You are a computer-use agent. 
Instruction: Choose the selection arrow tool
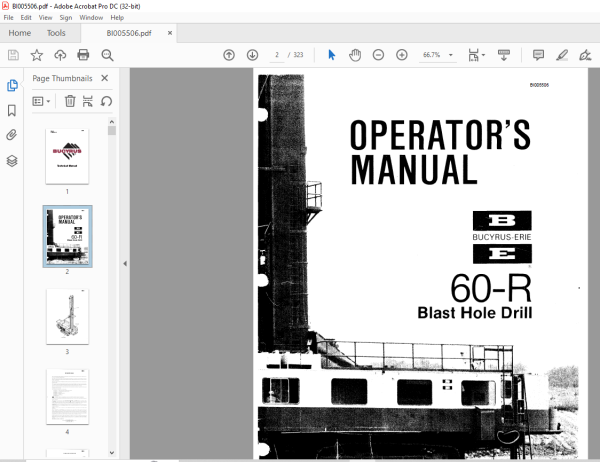332,55
